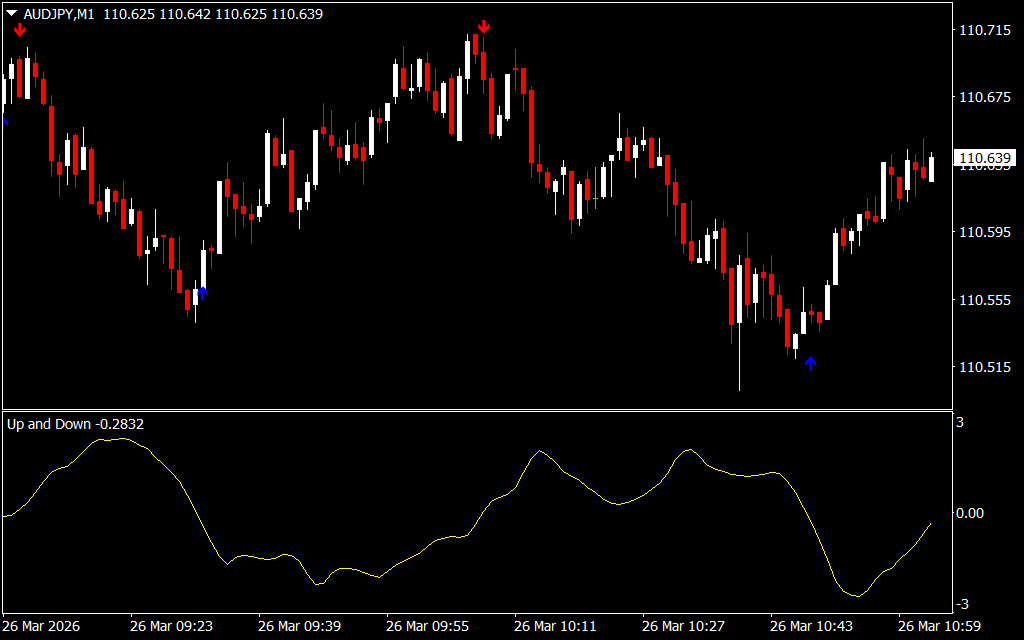Click the blue buy arrow near 10:43 low
The height and width of the screenshot is (640, 1024).
click(x=811, y=363)
